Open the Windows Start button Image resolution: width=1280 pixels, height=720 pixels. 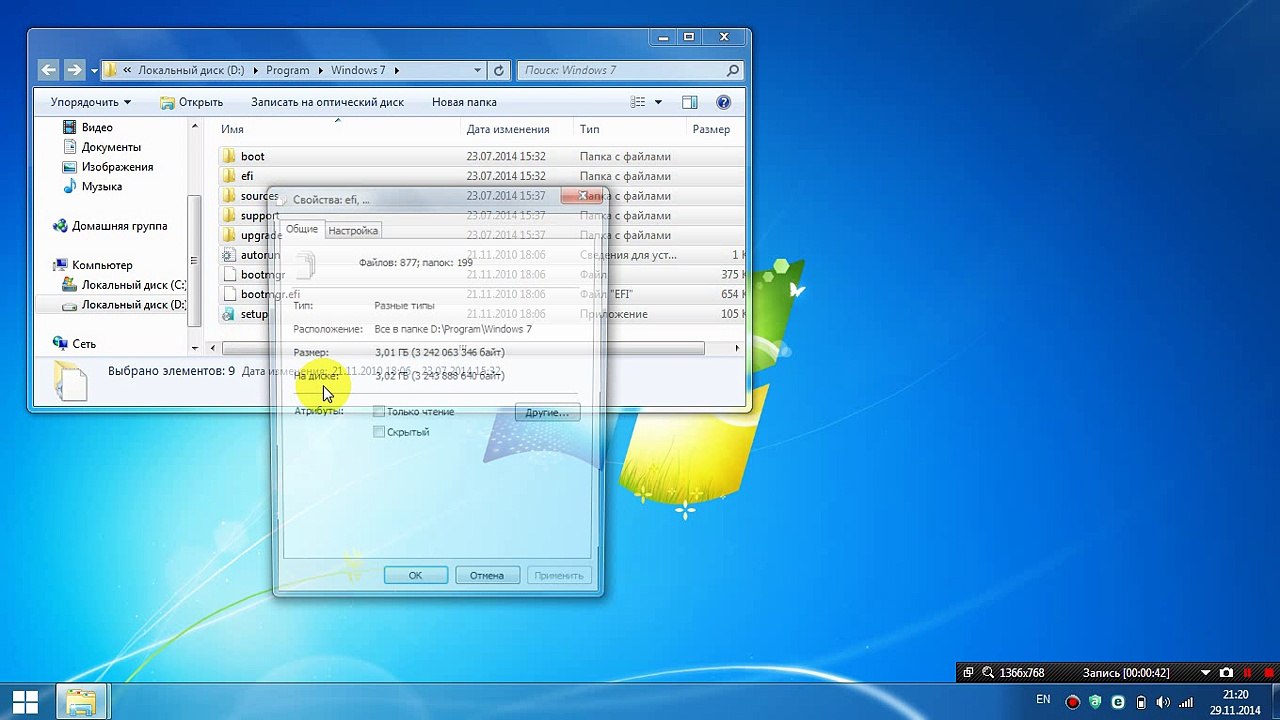[26, 702]
